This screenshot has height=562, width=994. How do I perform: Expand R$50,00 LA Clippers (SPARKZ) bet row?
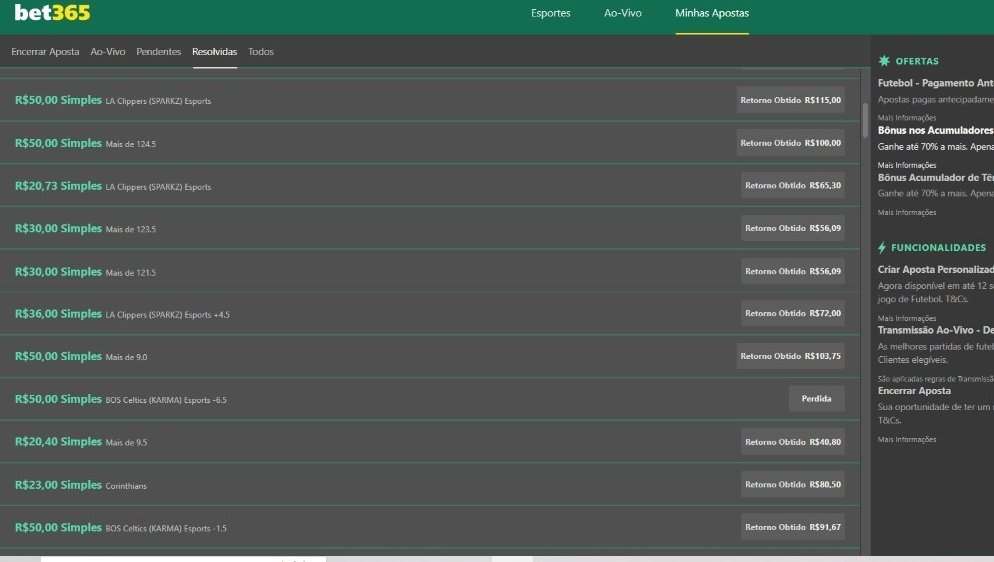click(430, 100)
